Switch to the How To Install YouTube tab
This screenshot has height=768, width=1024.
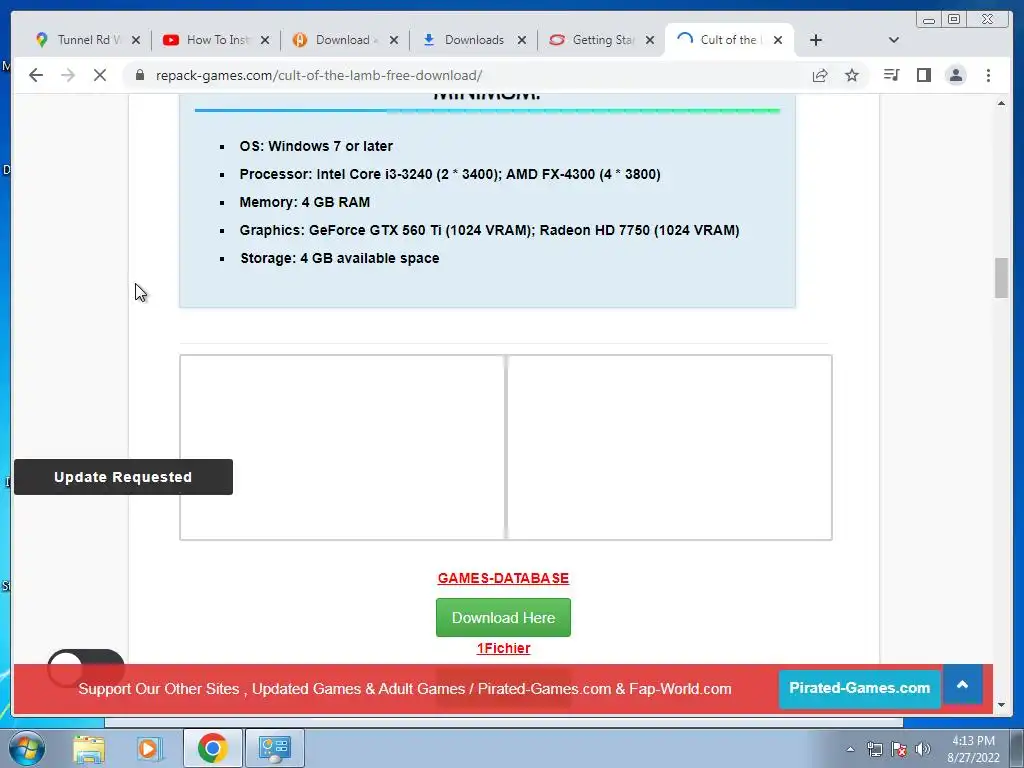[216, 40]
